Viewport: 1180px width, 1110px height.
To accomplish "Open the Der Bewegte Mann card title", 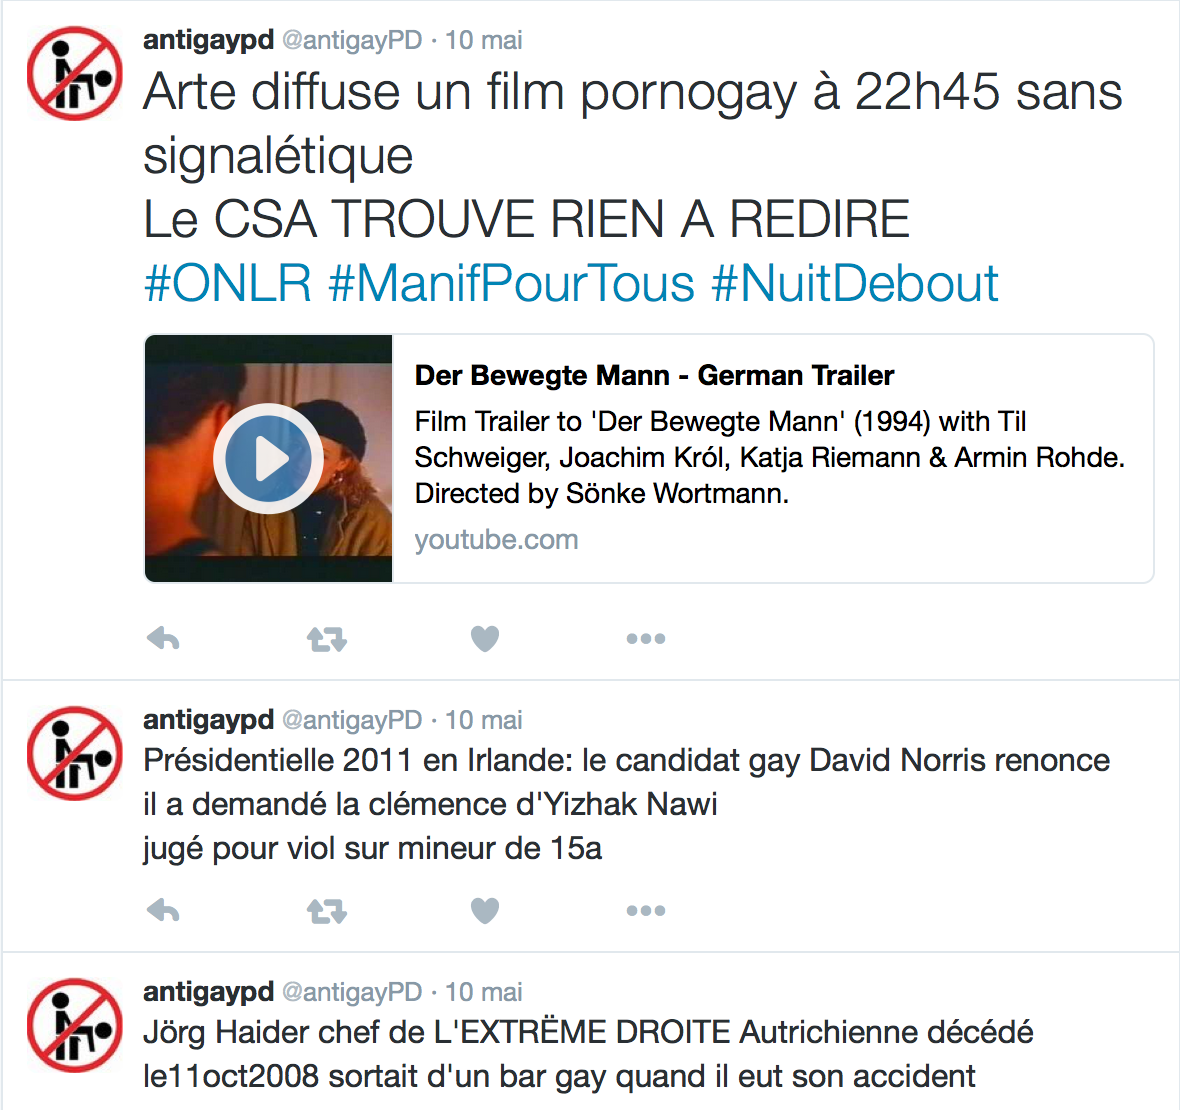I will coord(654,375).
